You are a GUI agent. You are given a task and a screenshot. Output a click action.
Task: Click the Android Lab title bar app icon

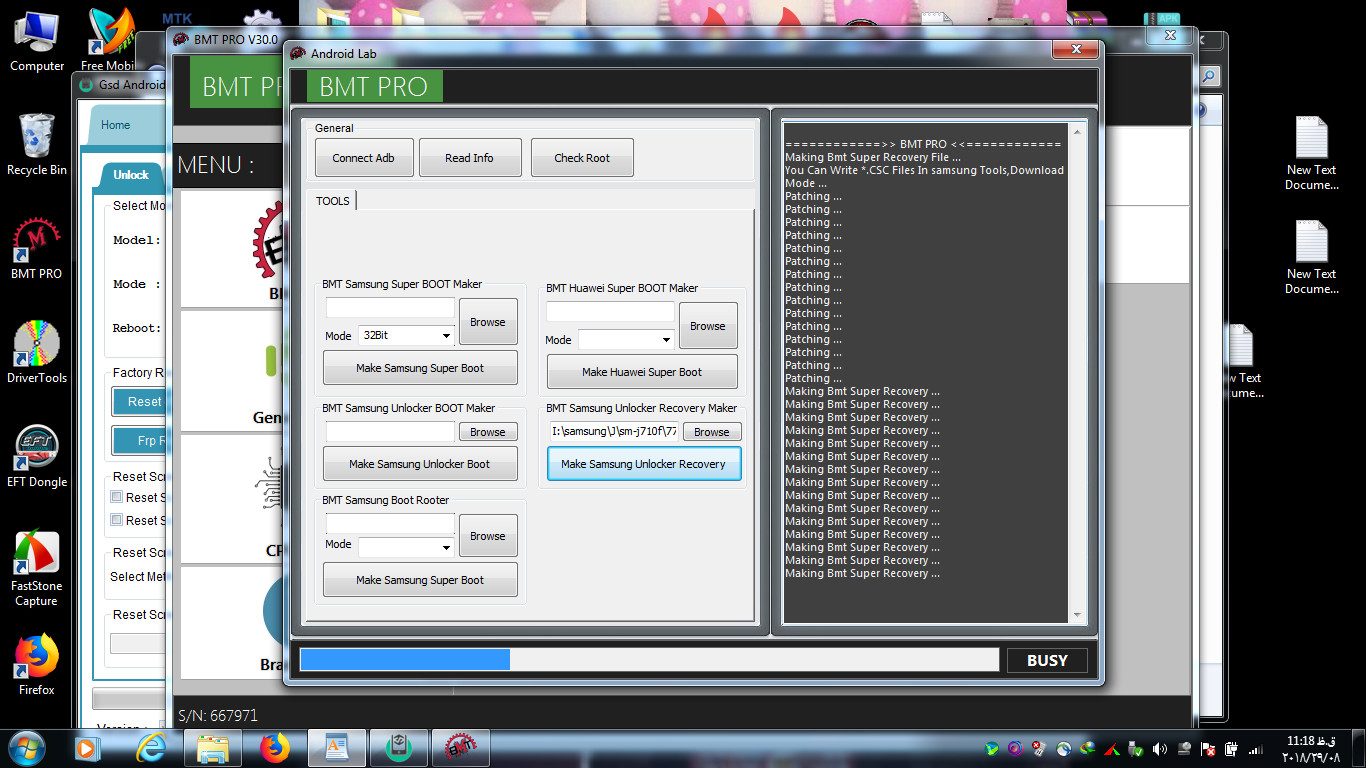298,53
